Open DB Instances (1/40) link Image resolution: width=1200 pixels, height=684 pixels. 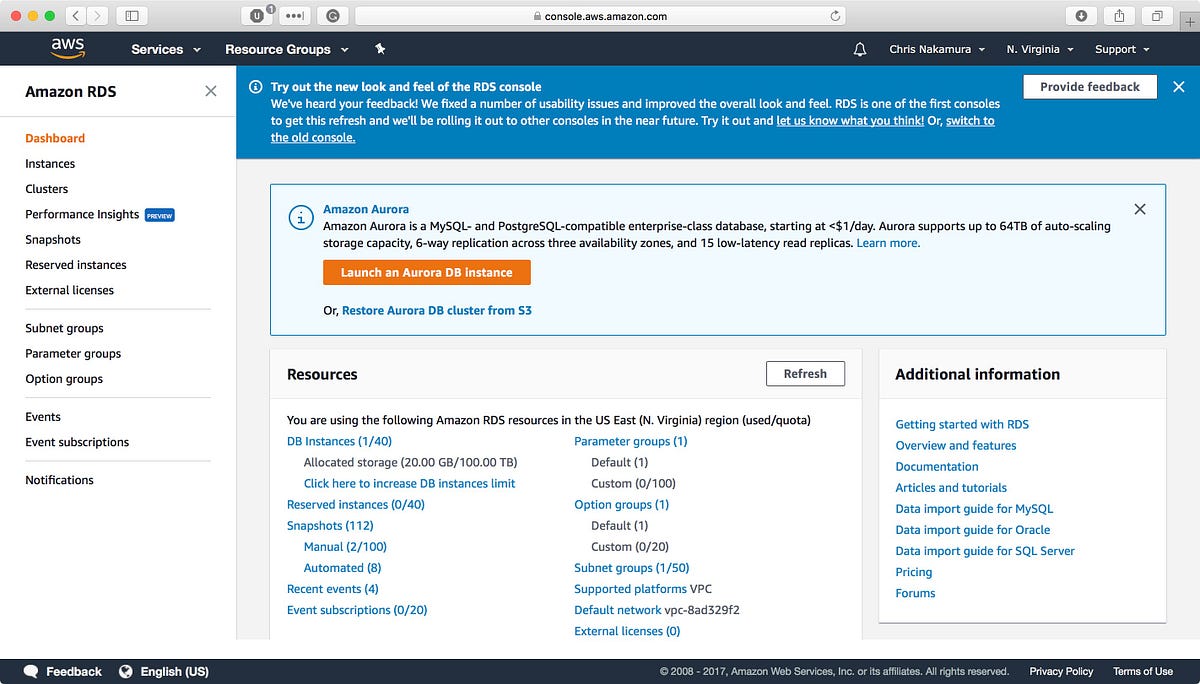339,441
